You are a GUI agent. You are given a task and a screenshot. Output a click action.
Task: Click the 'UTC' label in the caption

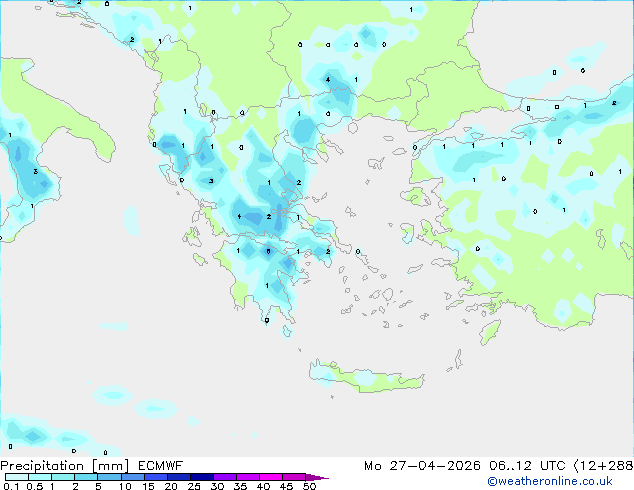point(552,466)
